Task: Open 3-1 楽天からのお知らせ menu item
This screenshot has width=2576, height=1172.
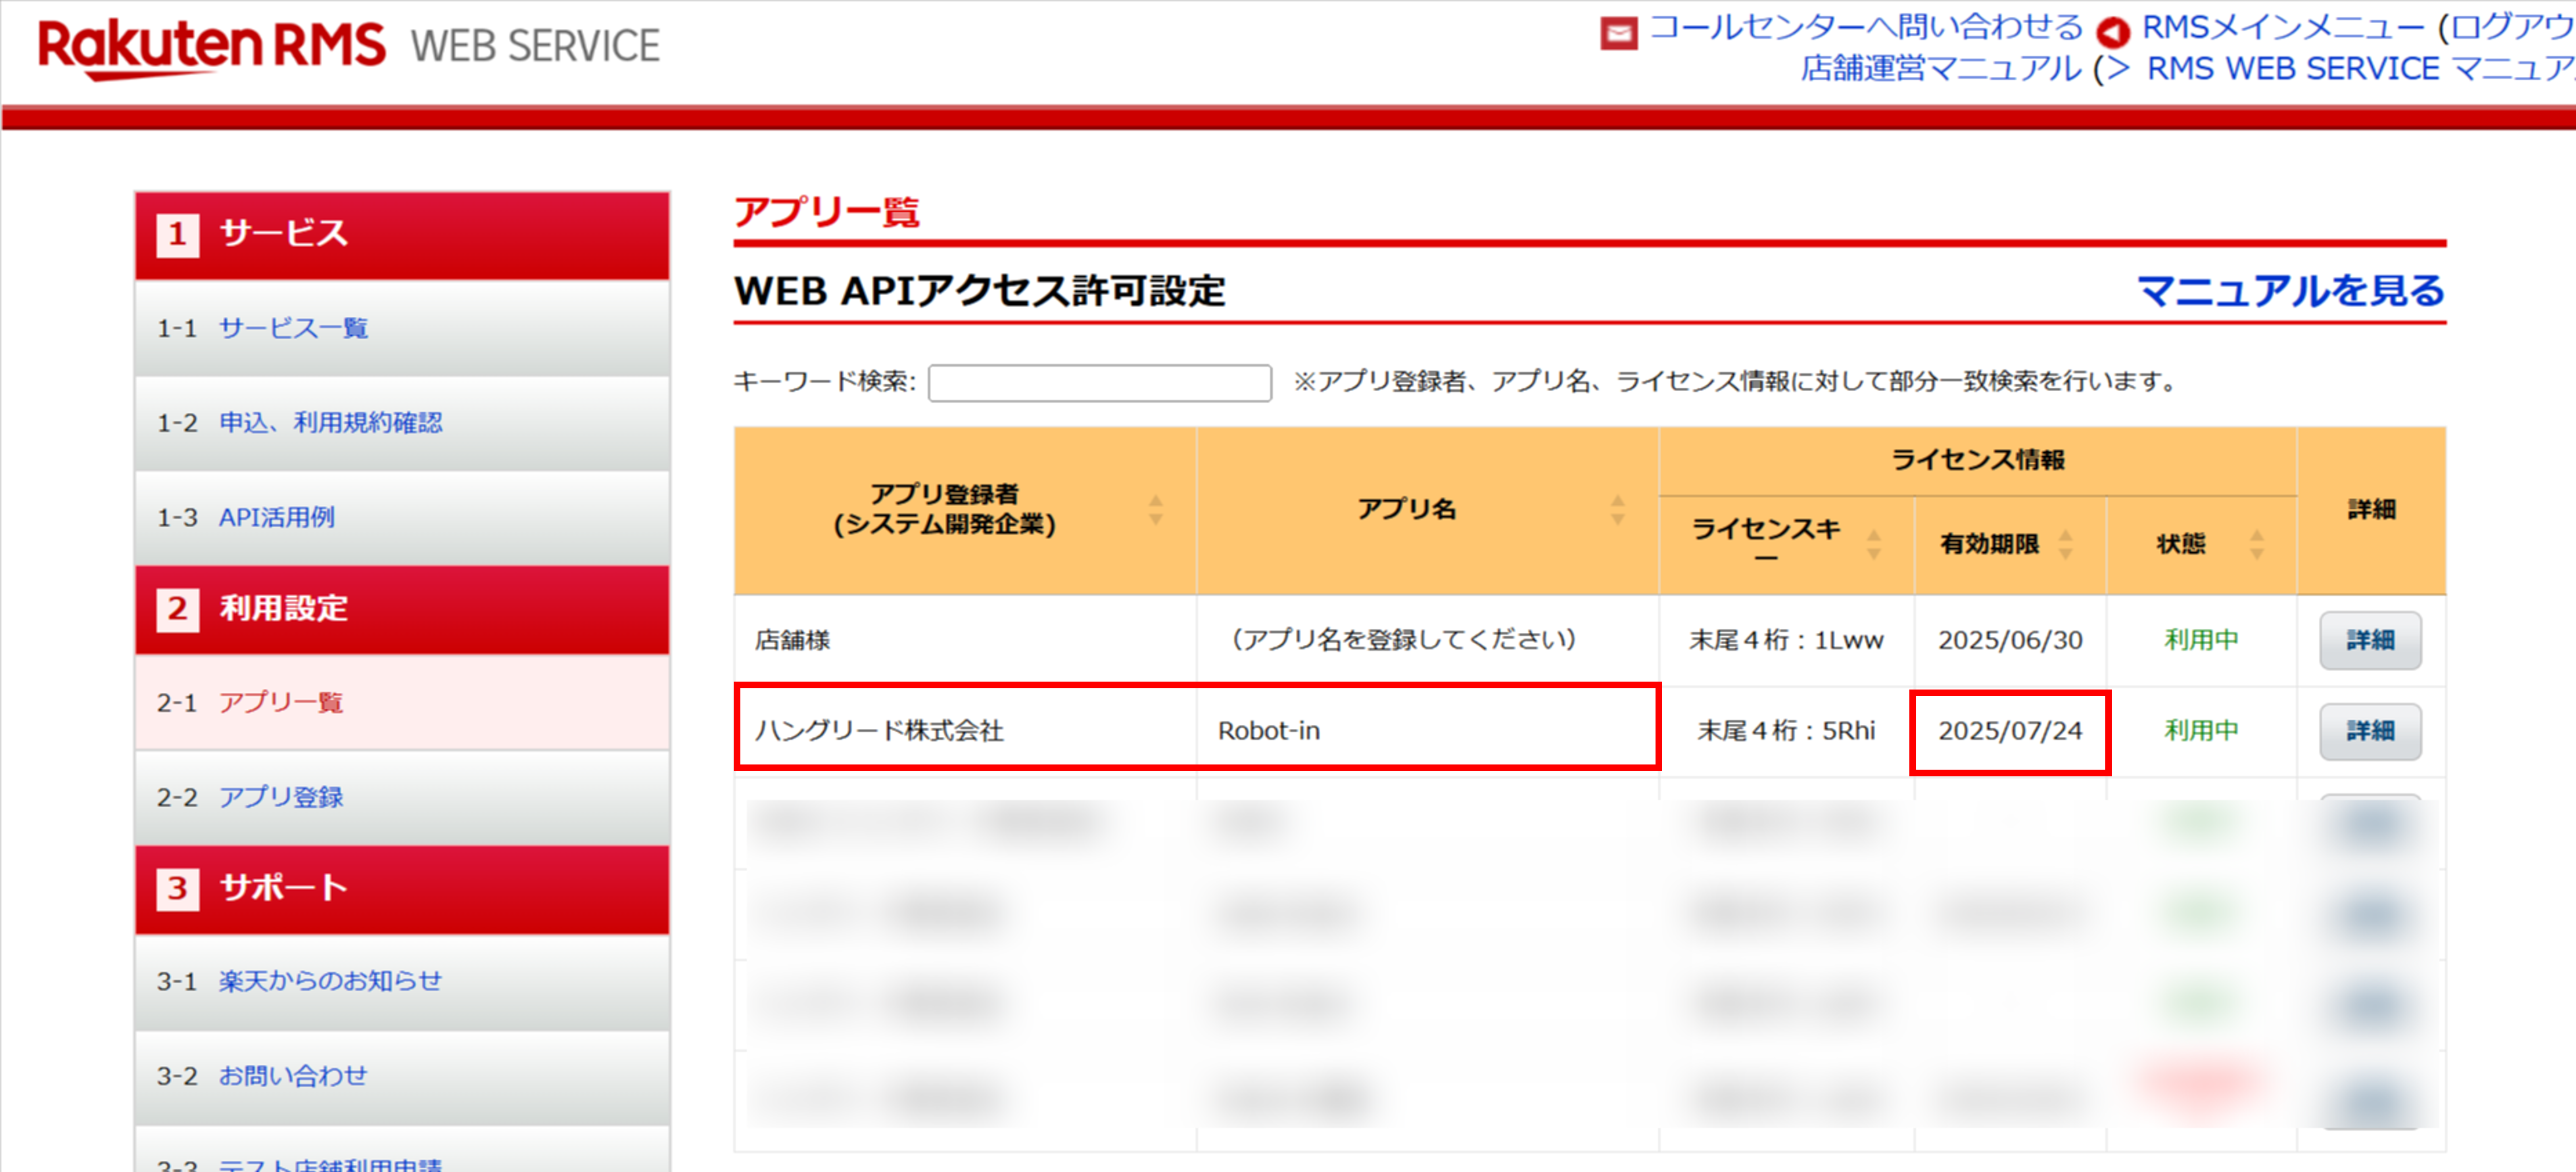Action: click(x=402, y=982)
